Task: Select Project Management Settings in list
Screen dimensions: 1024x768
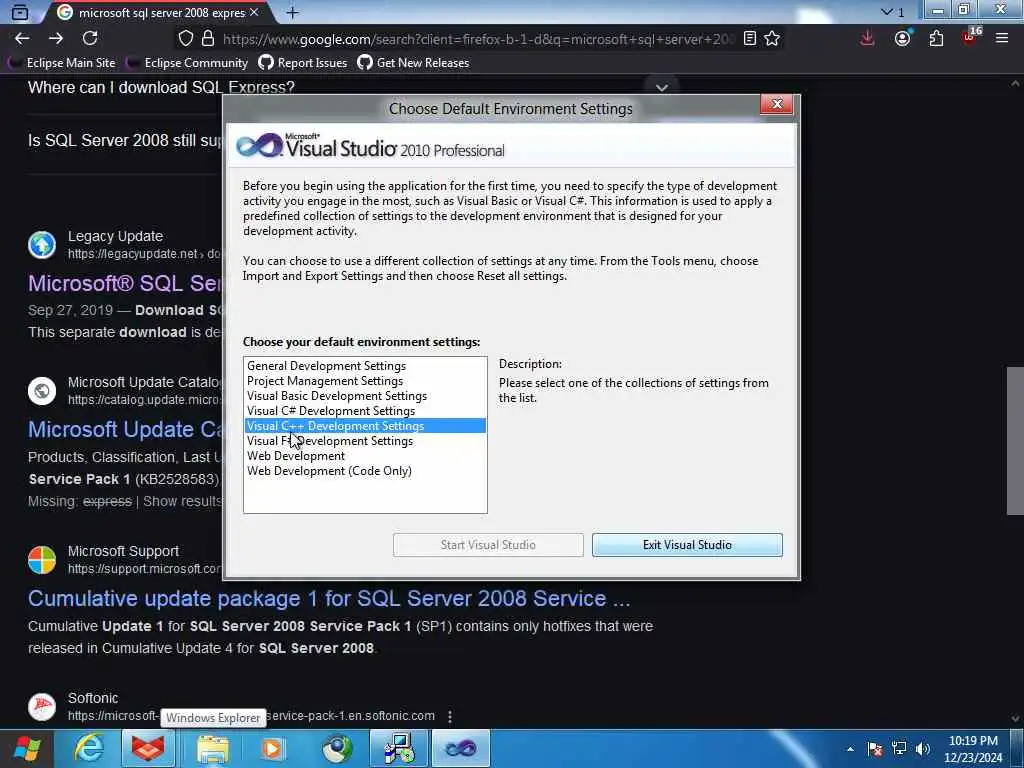Action: (x=365, y=381)
